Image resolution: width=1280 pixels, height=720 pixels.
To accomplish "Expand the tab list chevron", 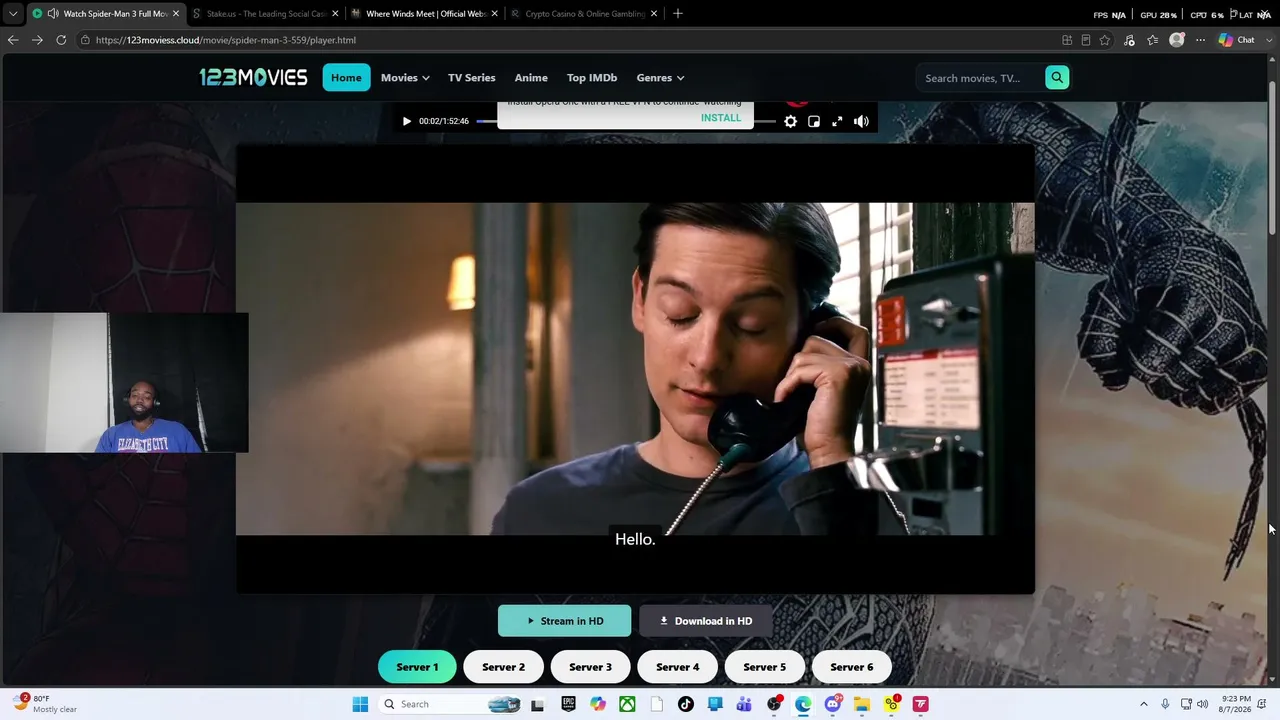I will point(13,14).
